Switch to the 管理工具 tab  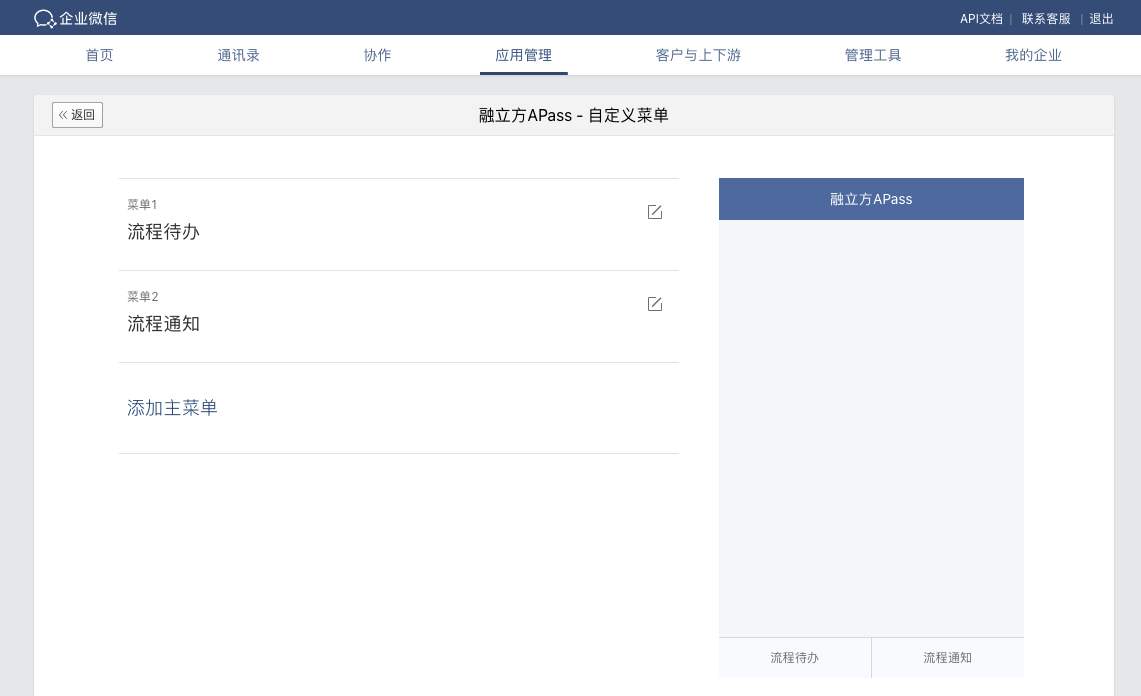(873, 55)
